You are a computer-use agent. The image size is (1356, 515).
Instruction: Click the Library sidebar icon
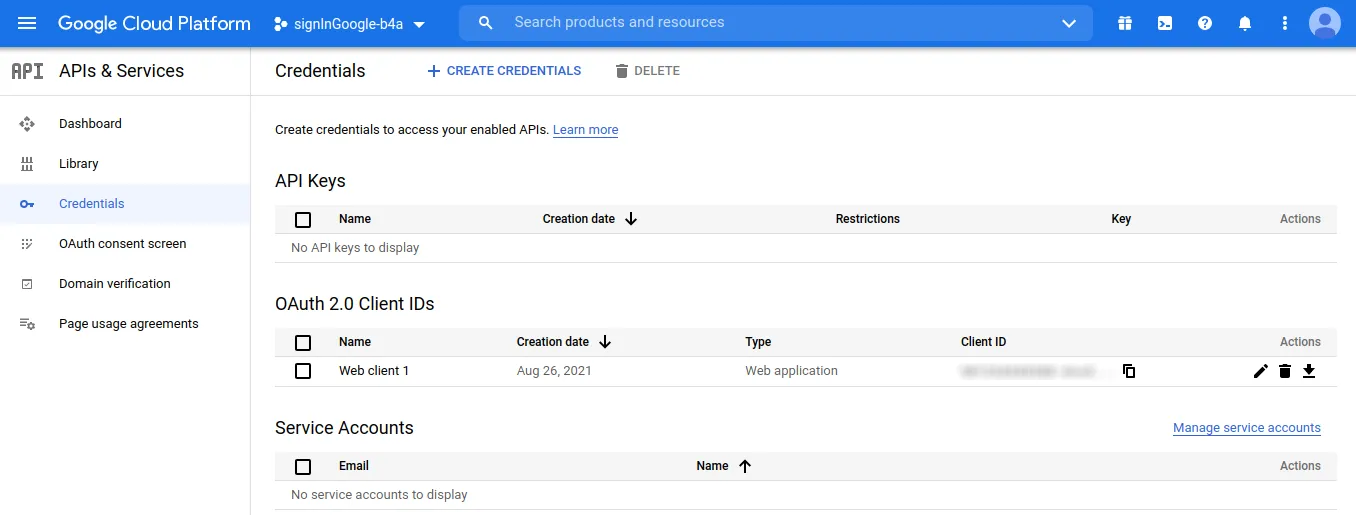[x=27, y=164]
